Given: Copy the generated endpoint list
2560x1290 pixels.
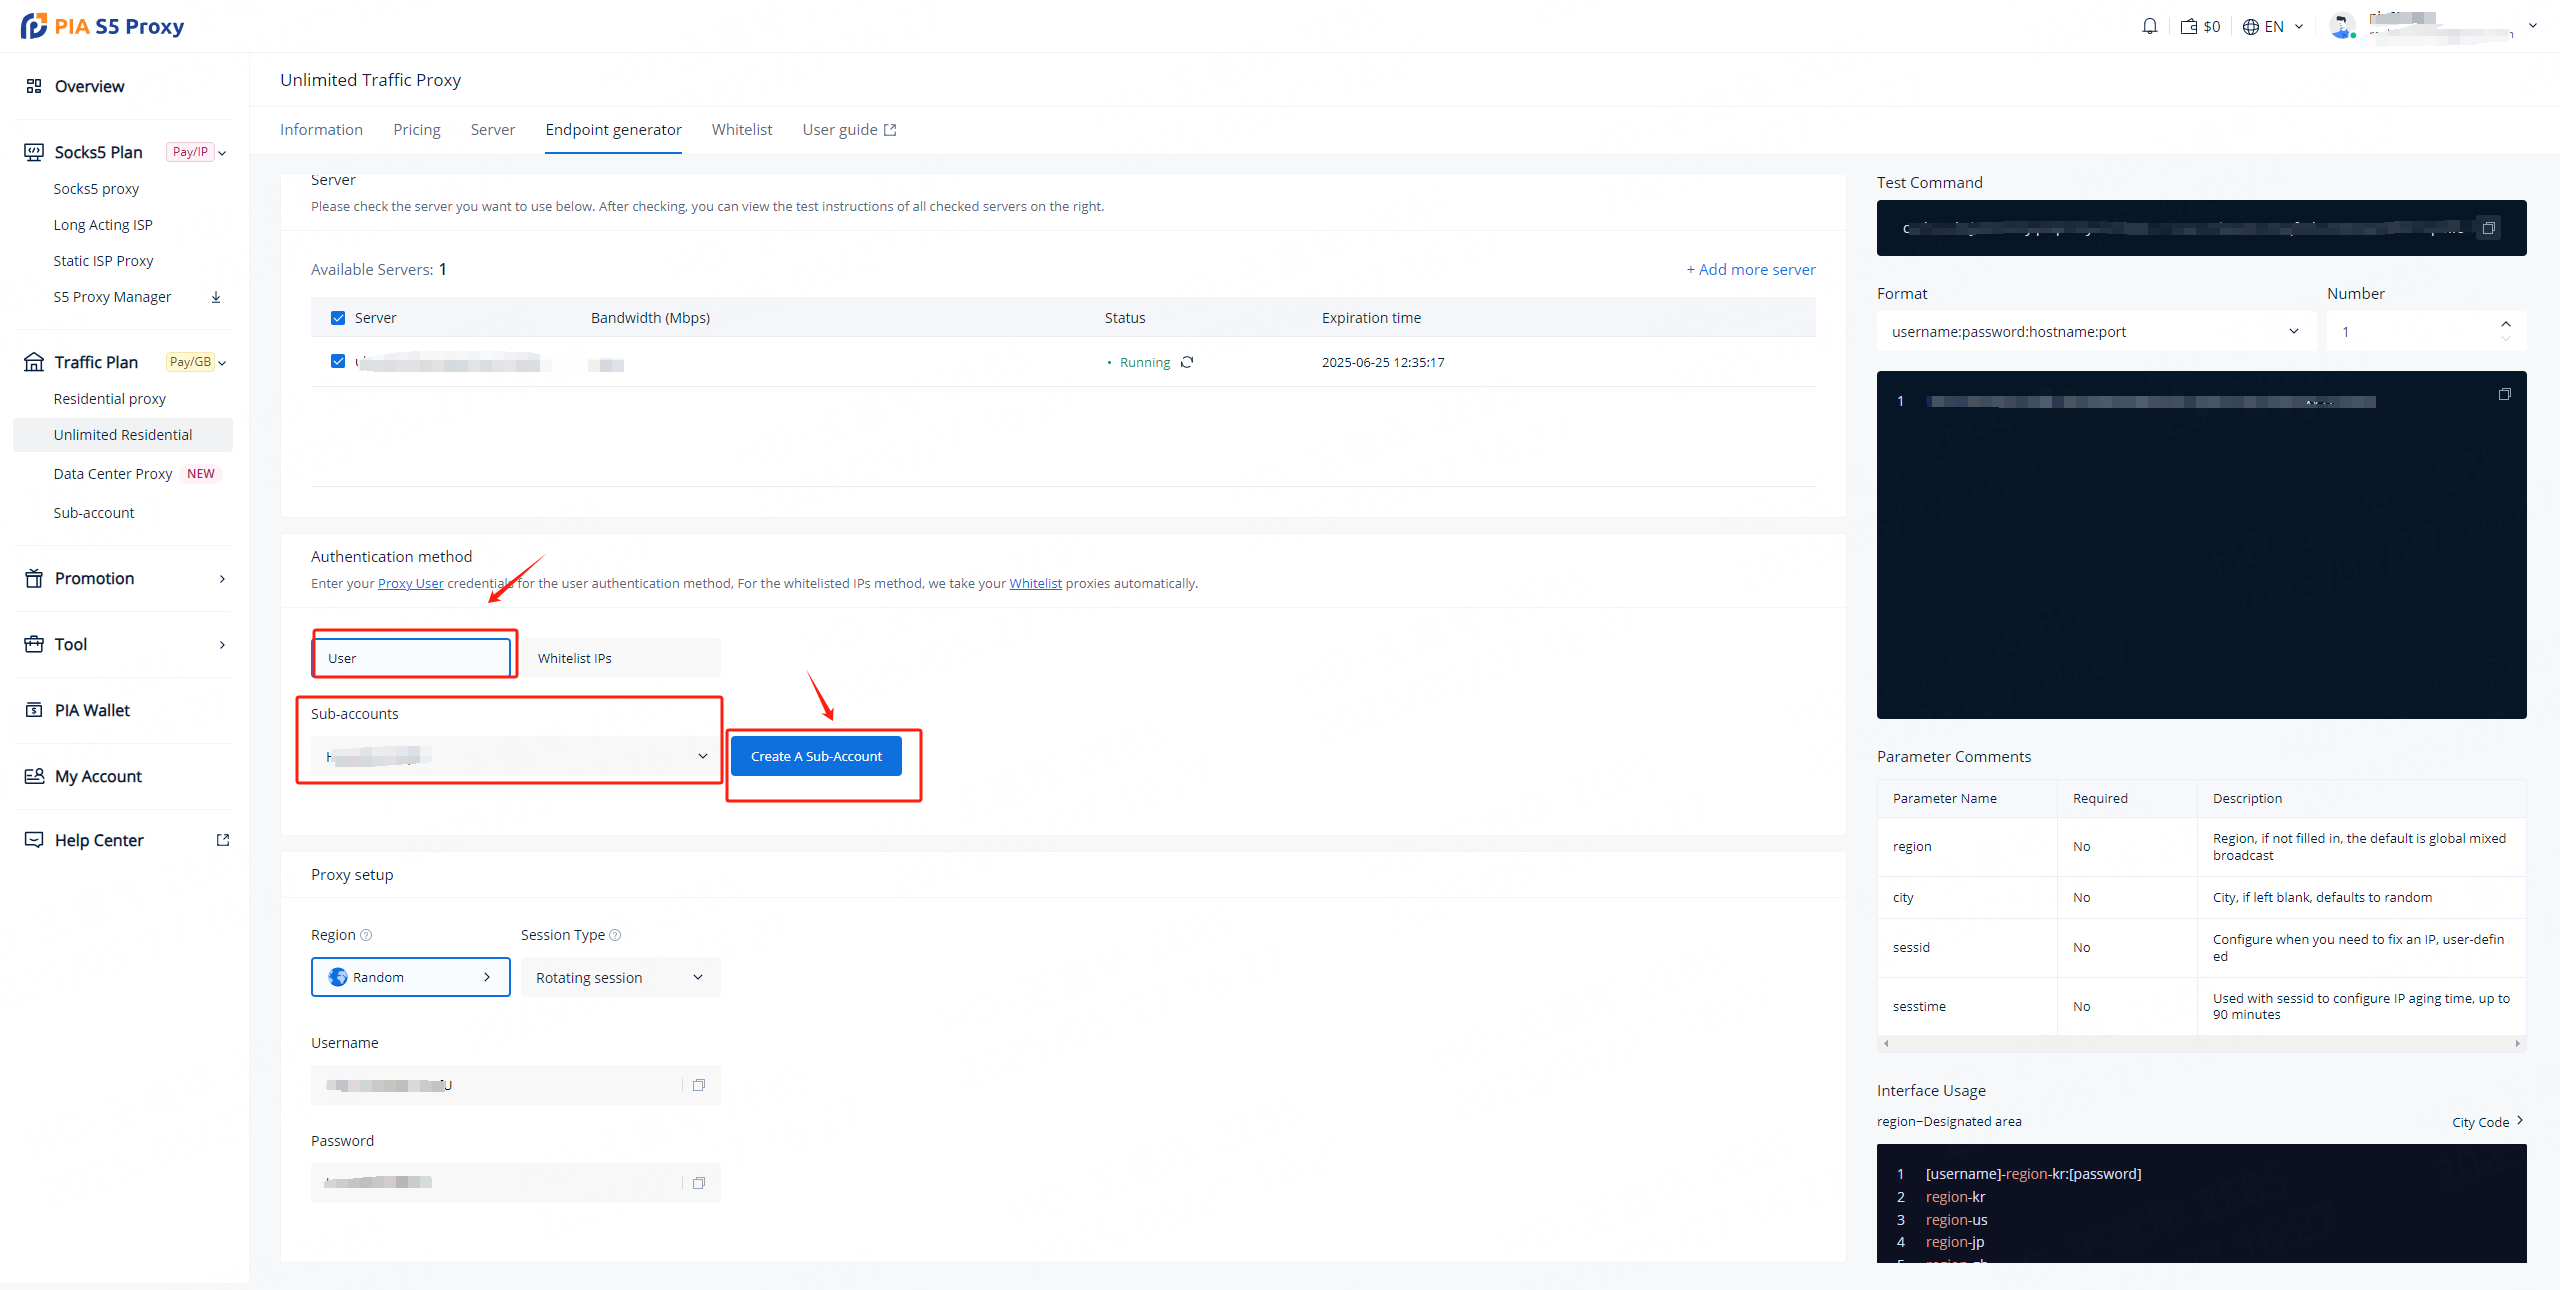Looking at the screenshot, I should point(2504,394).
